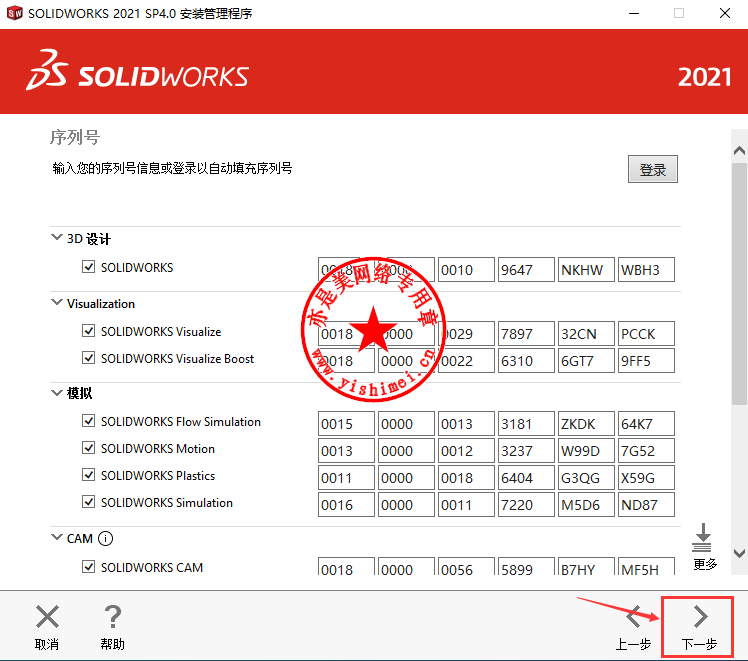Screen dimensions: 748x661
Task: Uncheck SOLIDWORKS Plastics checkbox
Action: pyautogui.click(x=88, y=475)
